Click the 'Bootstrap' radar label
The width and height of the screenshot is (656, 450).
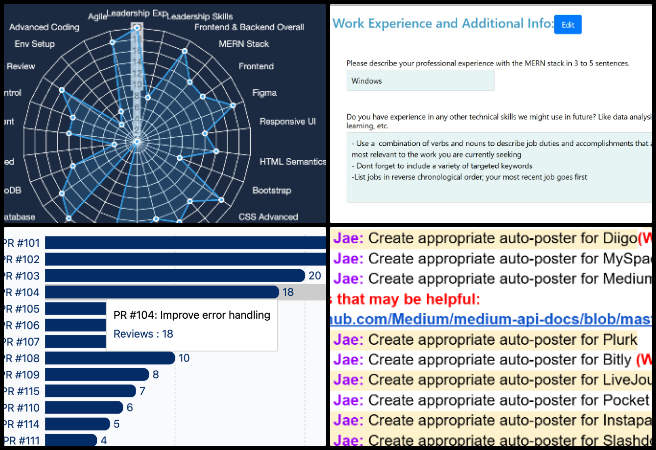[x=272, y=190]
